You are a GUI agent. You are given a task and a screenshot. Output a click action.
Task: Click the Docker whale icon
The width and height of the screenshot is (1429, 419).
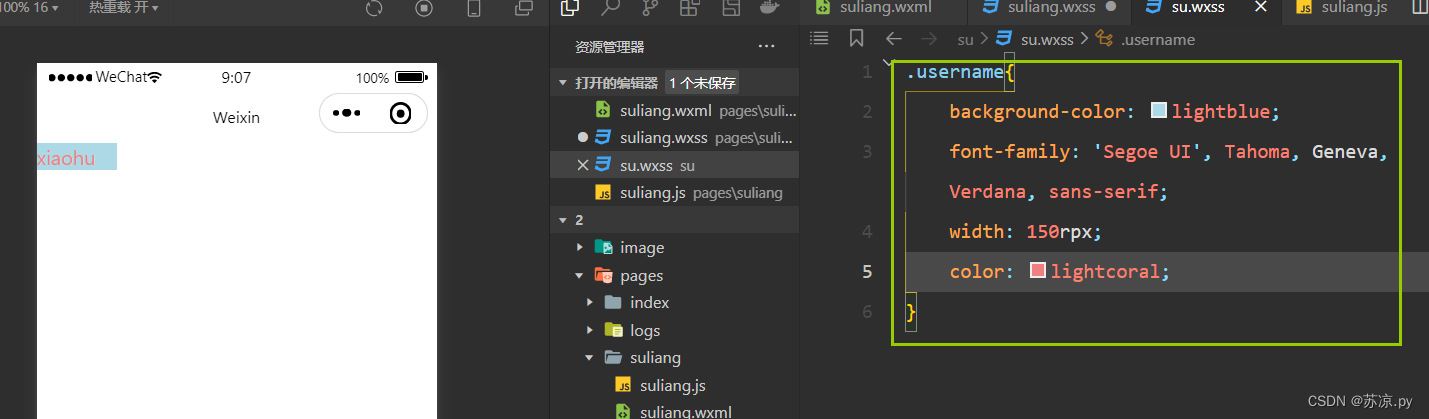click(x=770, y=8)
